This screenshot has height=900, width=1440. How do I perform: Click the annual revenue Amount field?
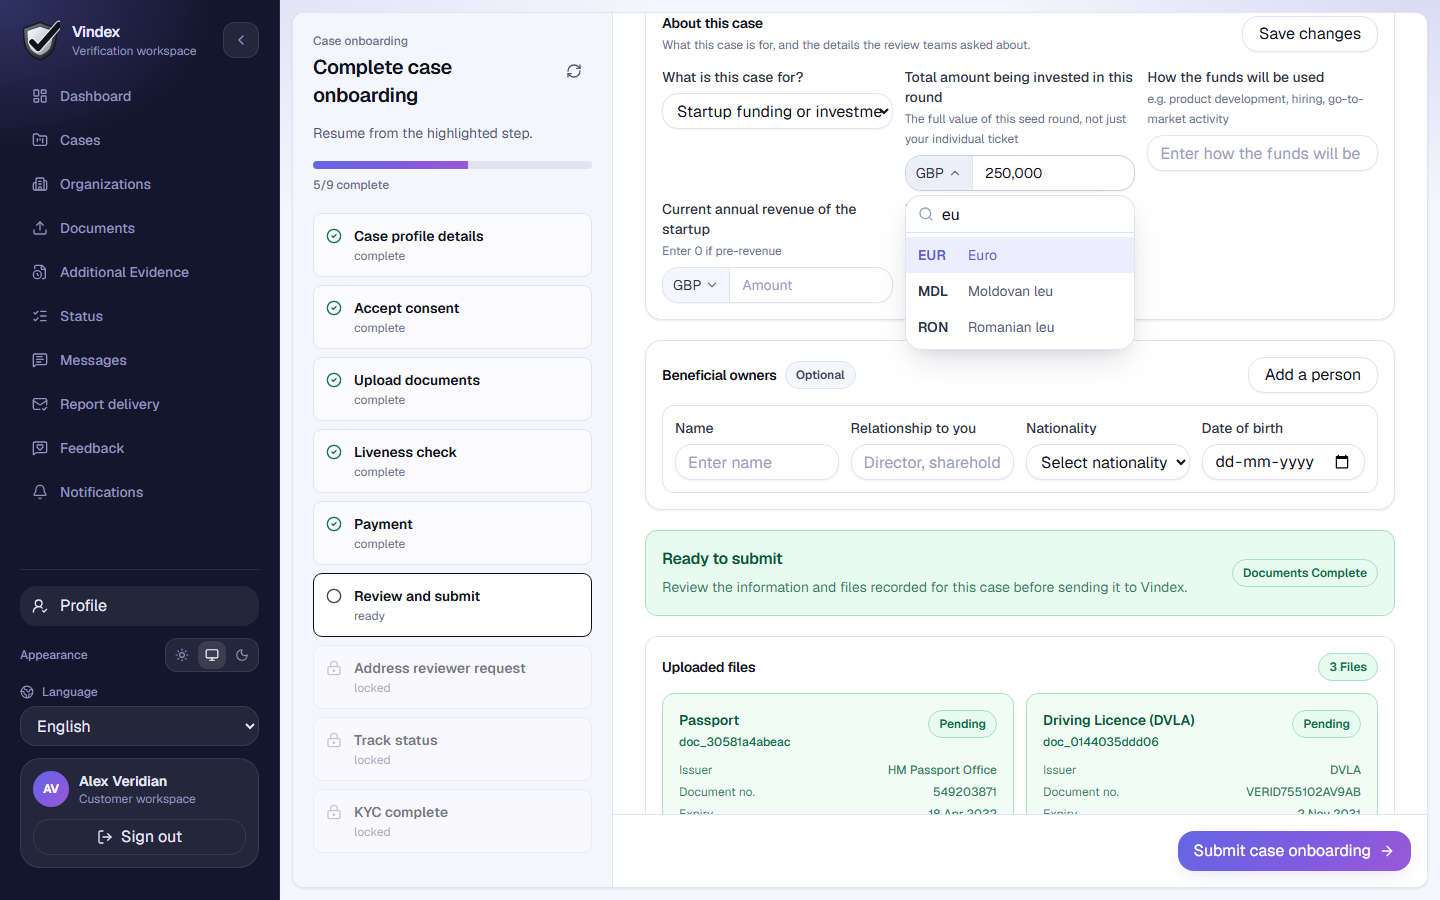tap(811, 285)
